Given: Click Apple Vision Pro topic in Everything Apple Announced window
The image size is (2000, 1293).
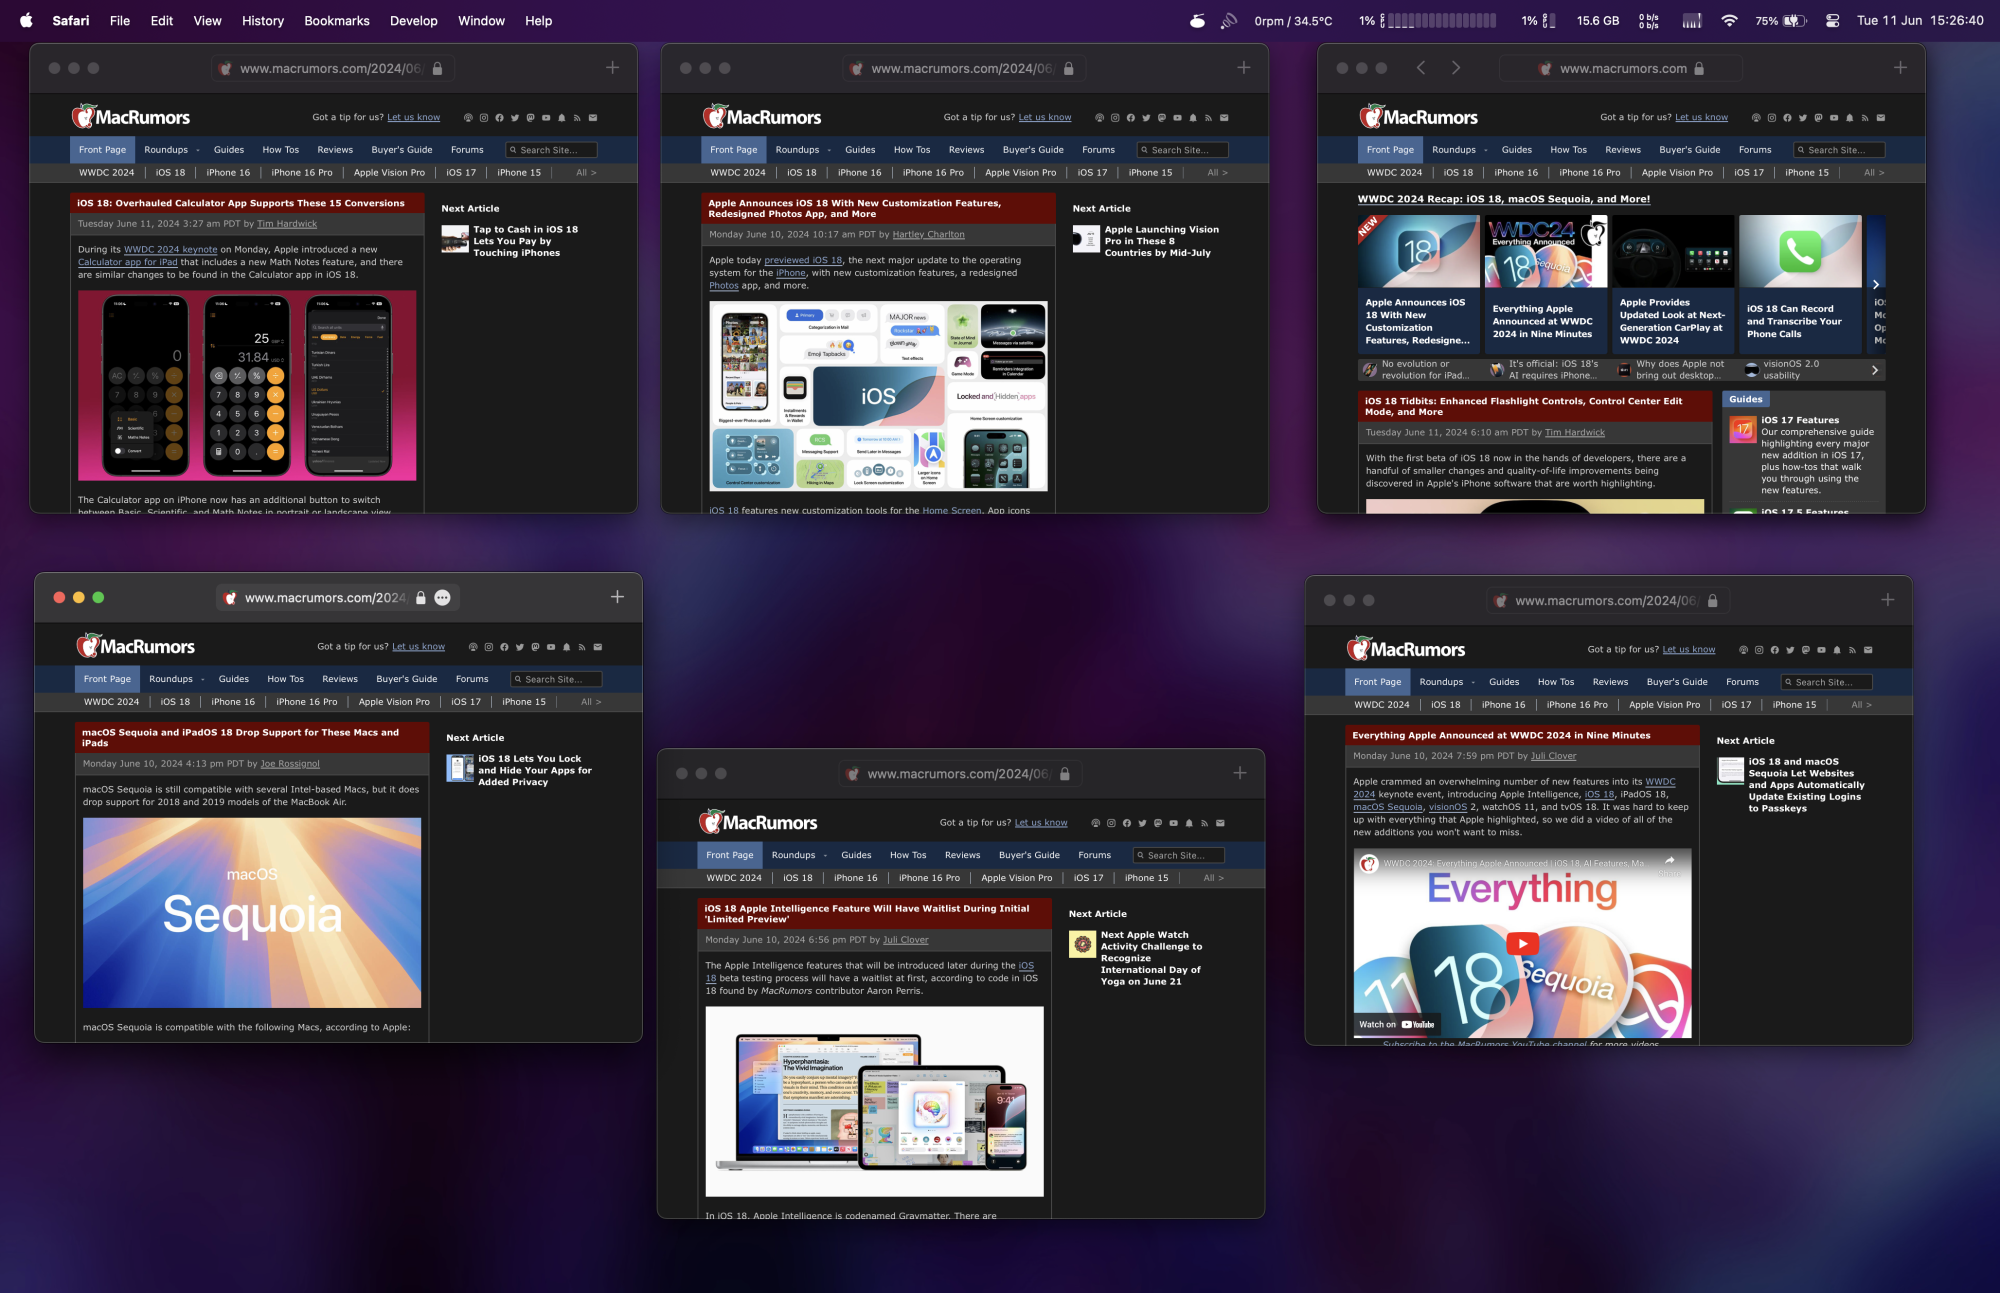Looking at the screenshot, I should 1664,705.
